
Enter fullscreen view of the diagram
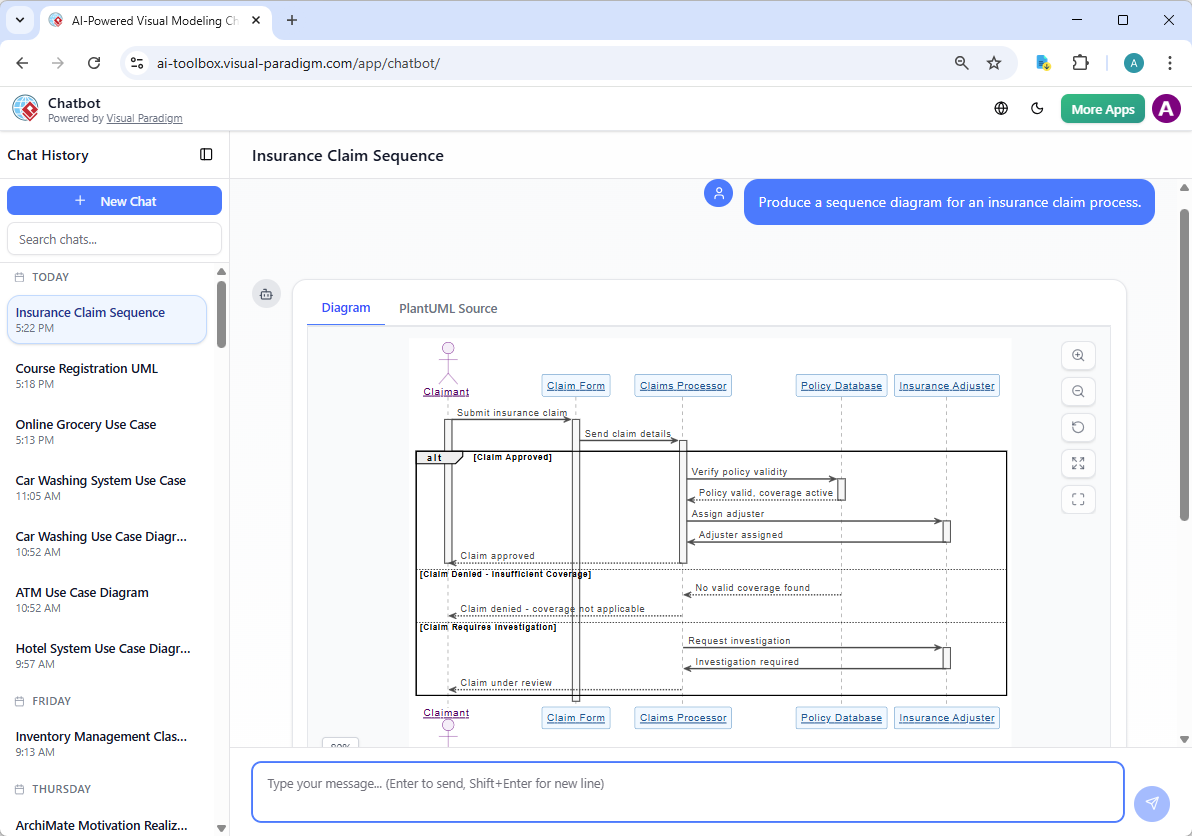coord(1078,499)
